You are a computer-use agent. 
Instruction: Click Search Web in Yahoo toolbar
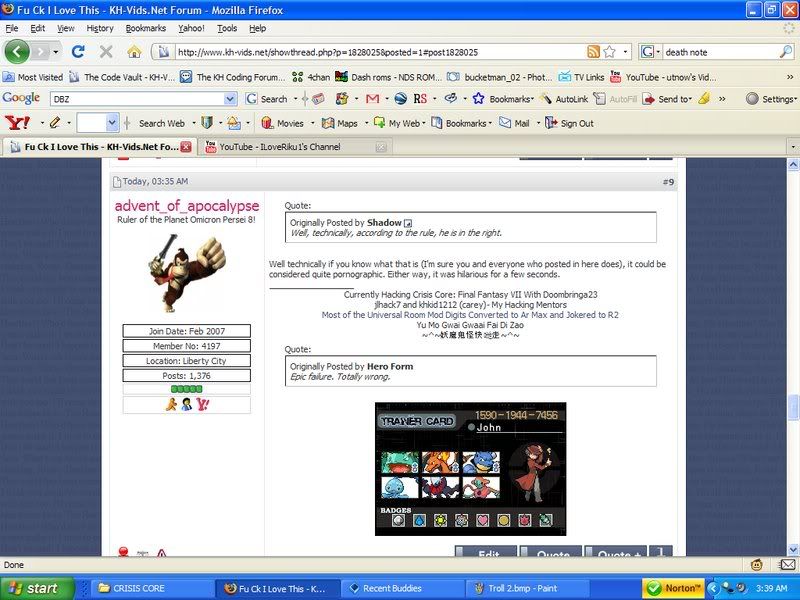coord(162,123)
